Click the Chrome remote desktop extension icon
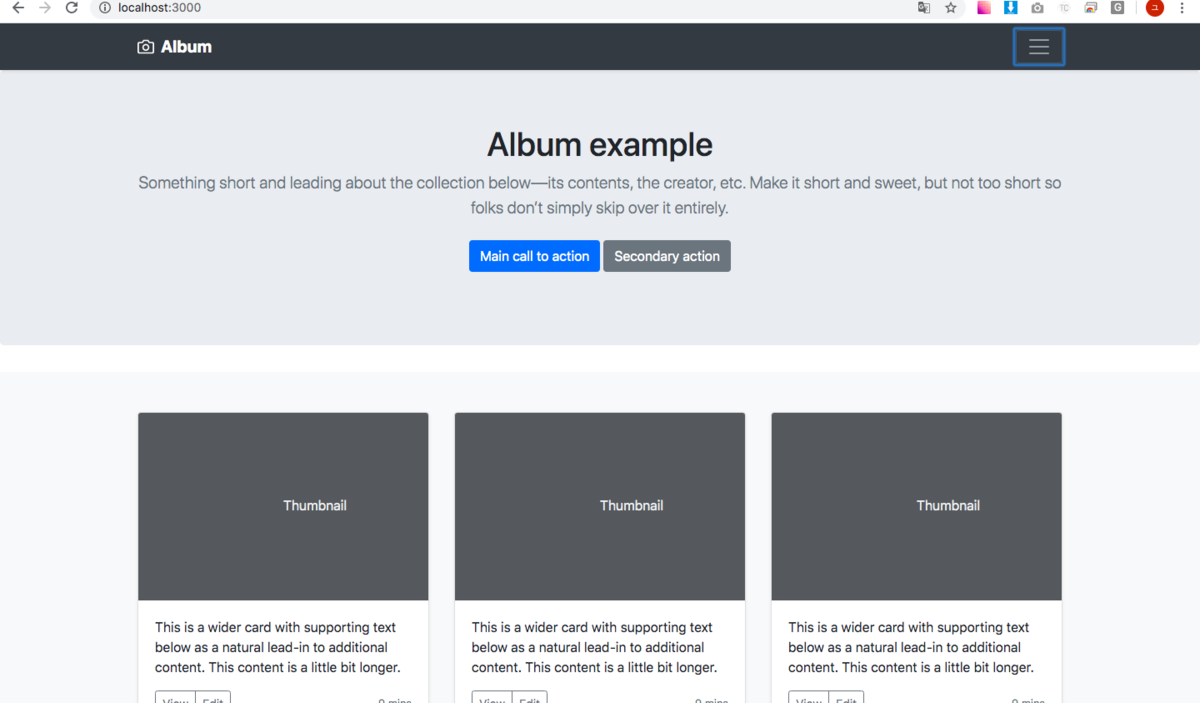Image resolution: width=1200 pixels, height=703 pixels. point(1091,8)
